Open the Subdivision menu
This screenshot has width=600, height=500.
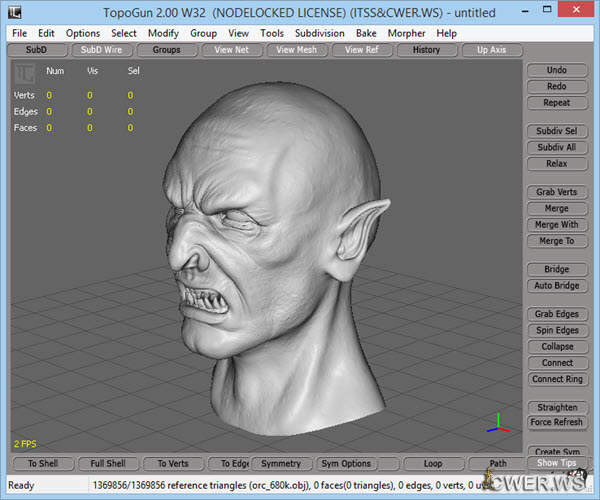tap(319, 33)
